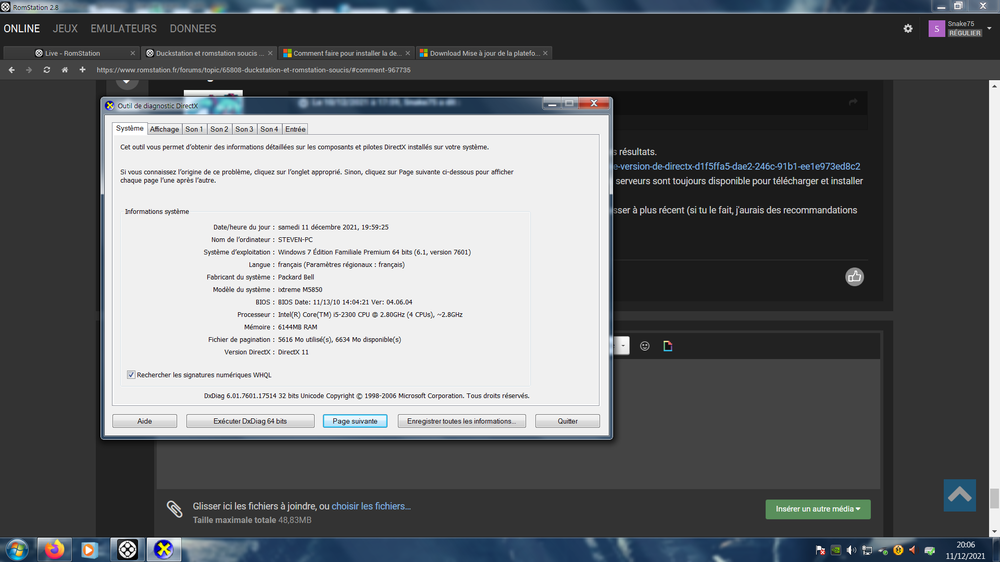
Task: Click the scroll-to-top arrow button
Action: 960,495
